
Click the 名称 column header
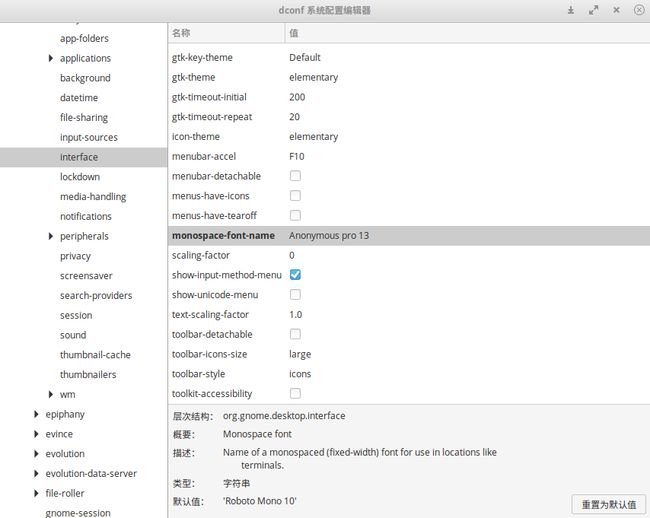pos(226,33)
